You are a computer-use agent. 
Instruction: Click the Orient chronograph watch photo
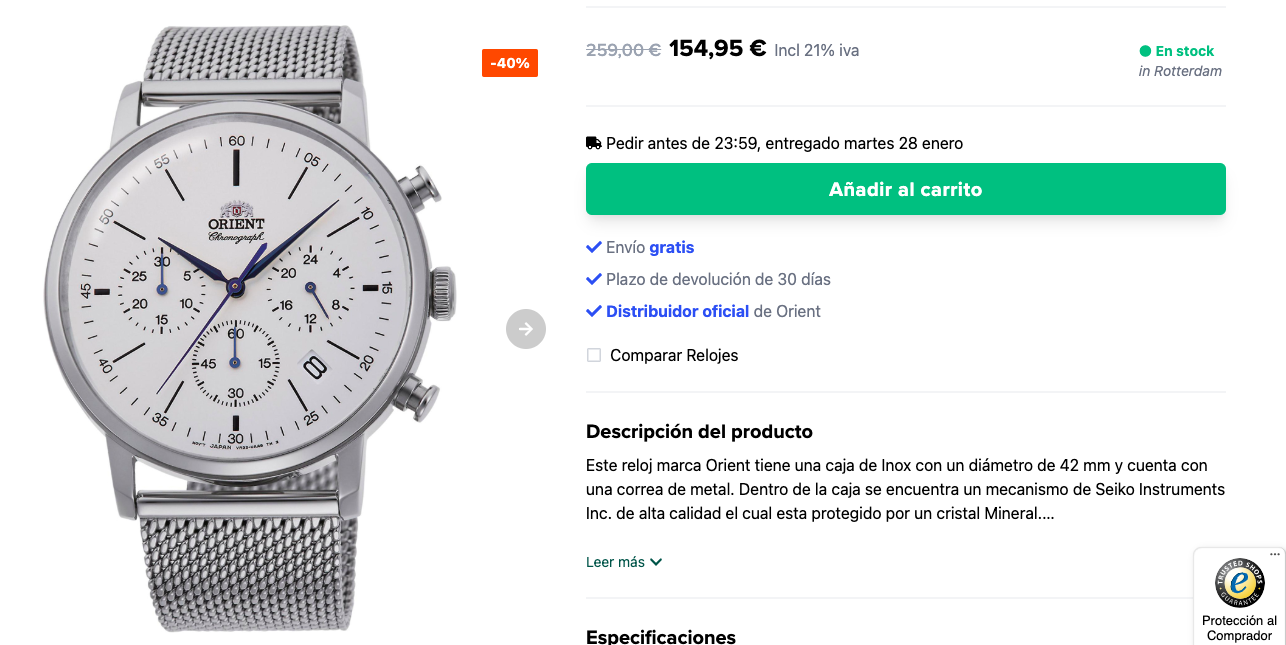coord(250,320)
